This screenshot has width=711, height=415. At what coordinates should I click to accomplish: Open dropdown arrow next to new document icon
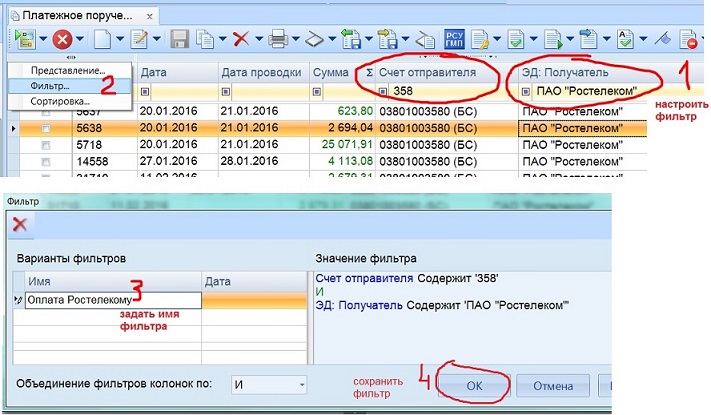[120, 39]
